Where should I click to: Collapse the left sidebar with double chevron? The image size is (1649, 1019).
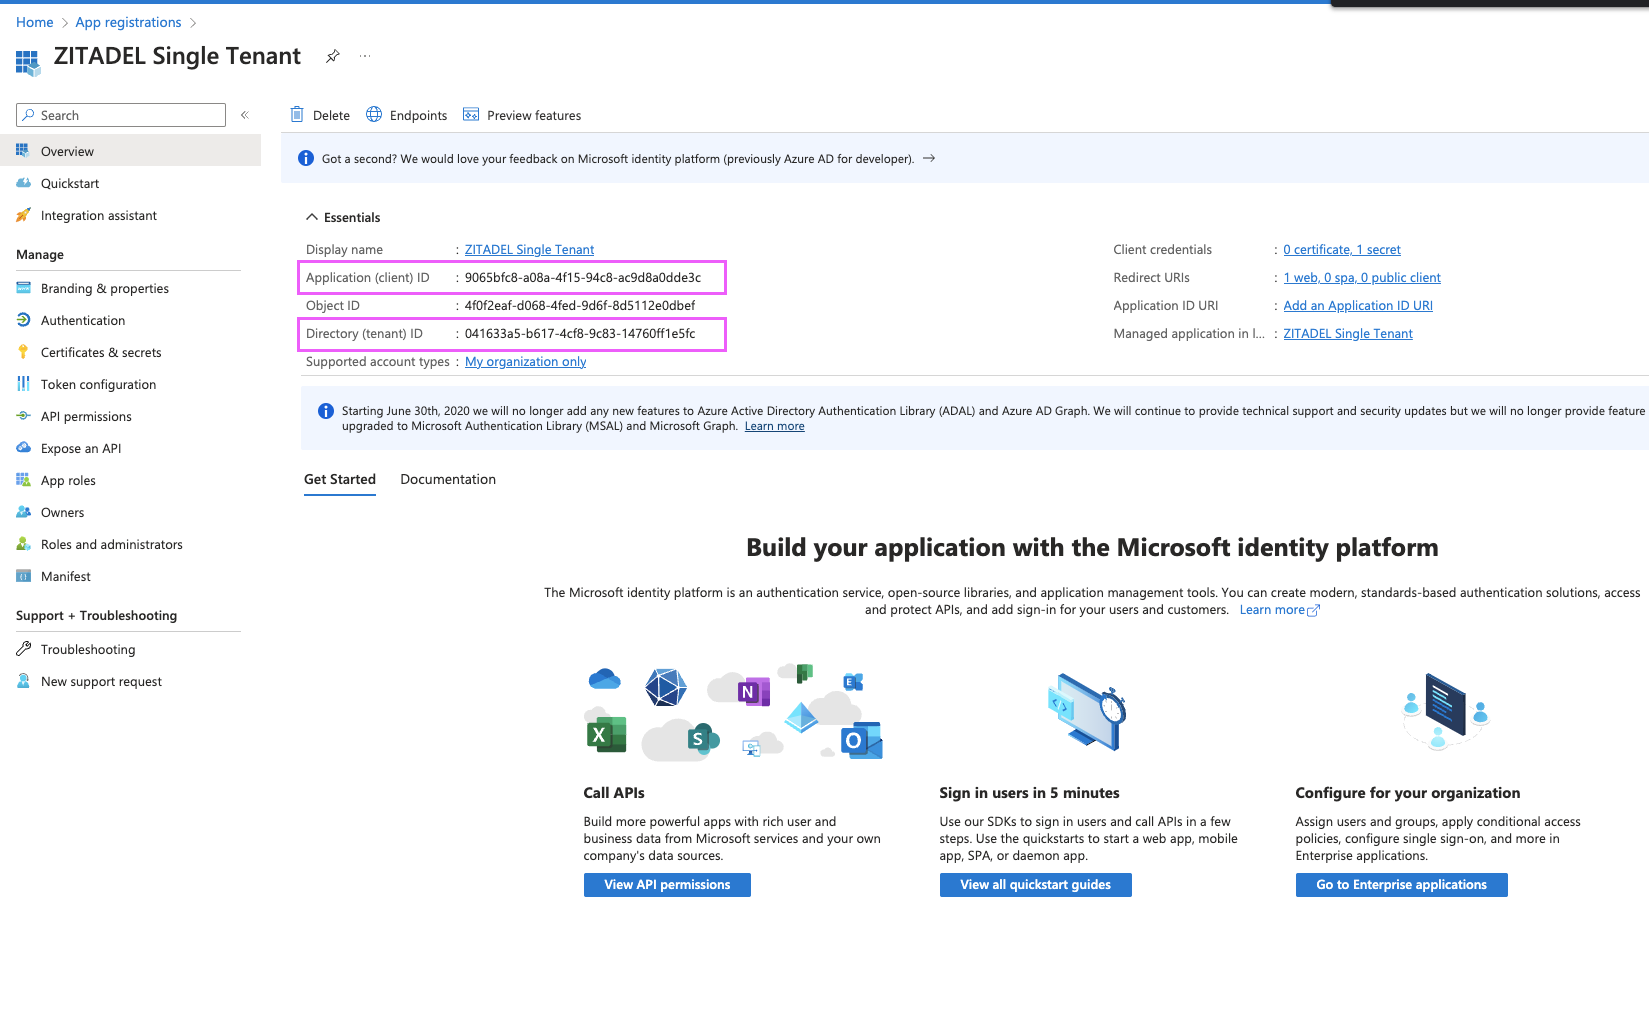[245, 114]
